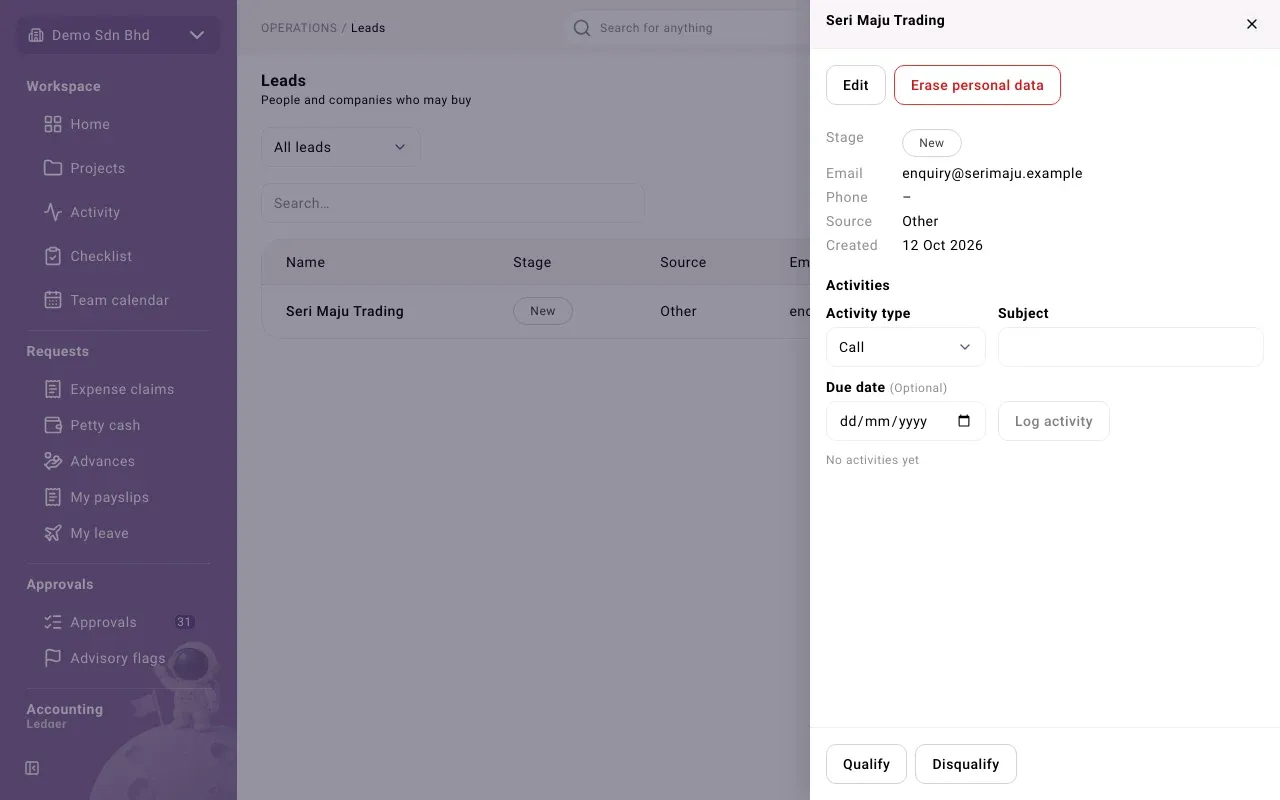This screenshot has height=800, width=1280.
Task: Click the Source column header
Action: (x=683, y=262)
